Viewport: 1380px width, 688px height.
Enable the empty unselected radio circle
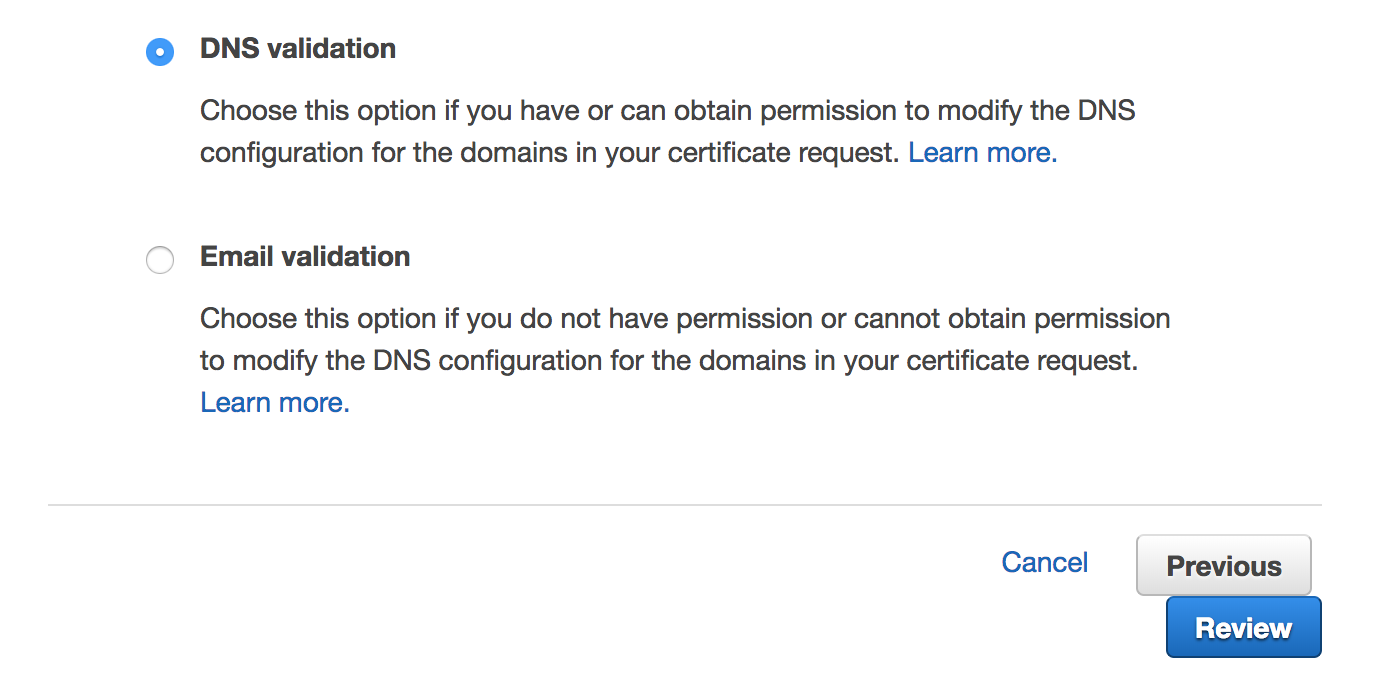pyautogui.click(x=160, y=261)
